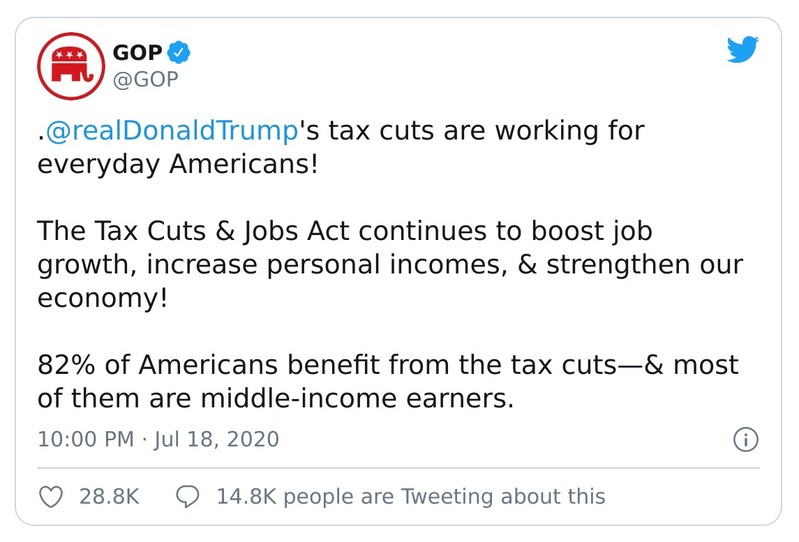Open the @GOP handle link
Viewport: 799px width, 542px height.
point(146,80)
